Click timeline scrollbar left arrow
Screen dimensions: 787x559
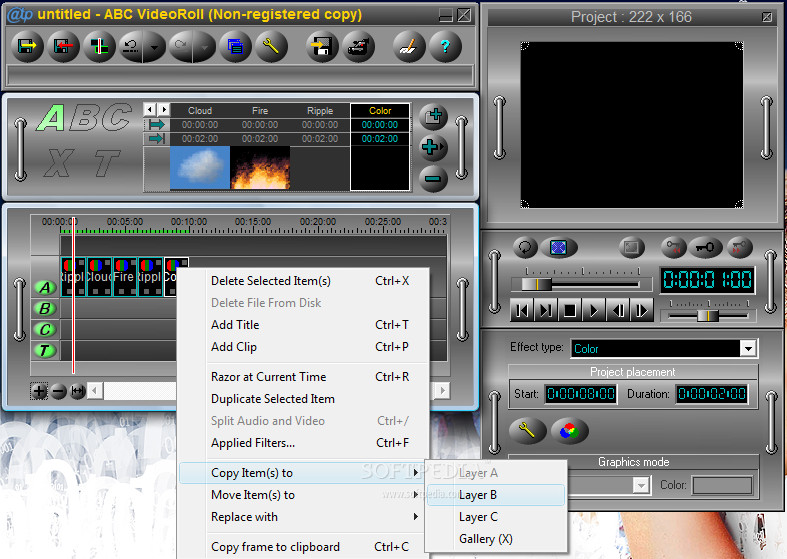(x=95, y=391)
